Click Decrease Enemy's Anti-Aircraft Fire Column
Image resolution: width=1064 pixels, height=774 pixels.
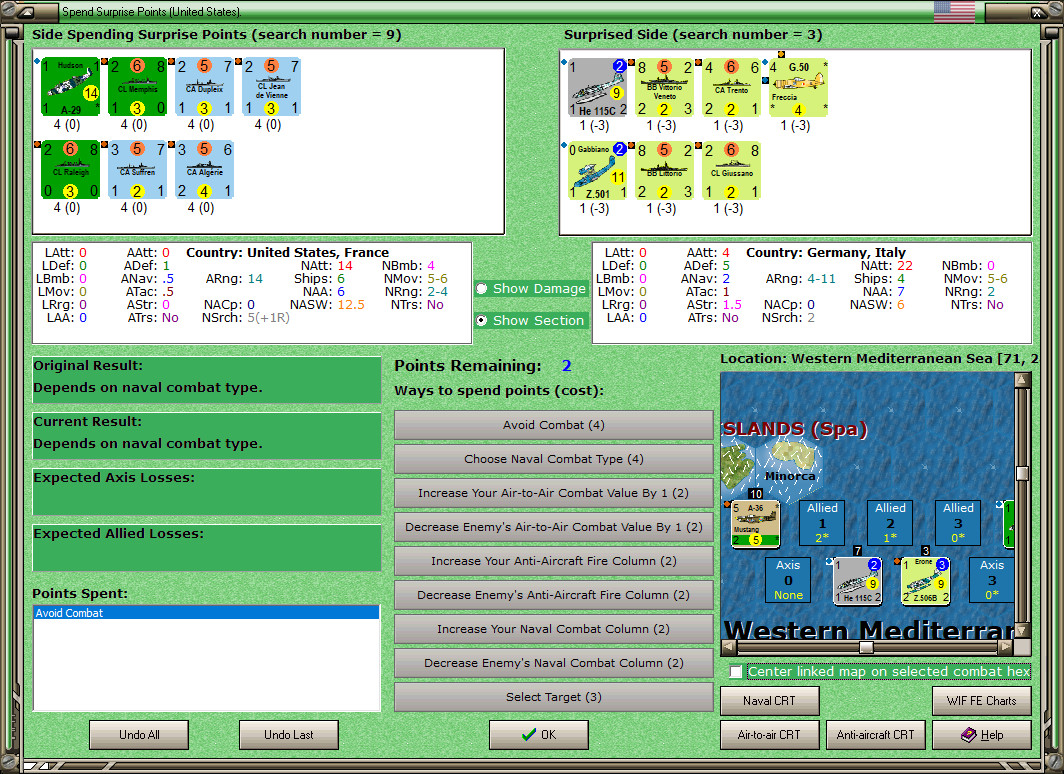click(x=554, y=595)
